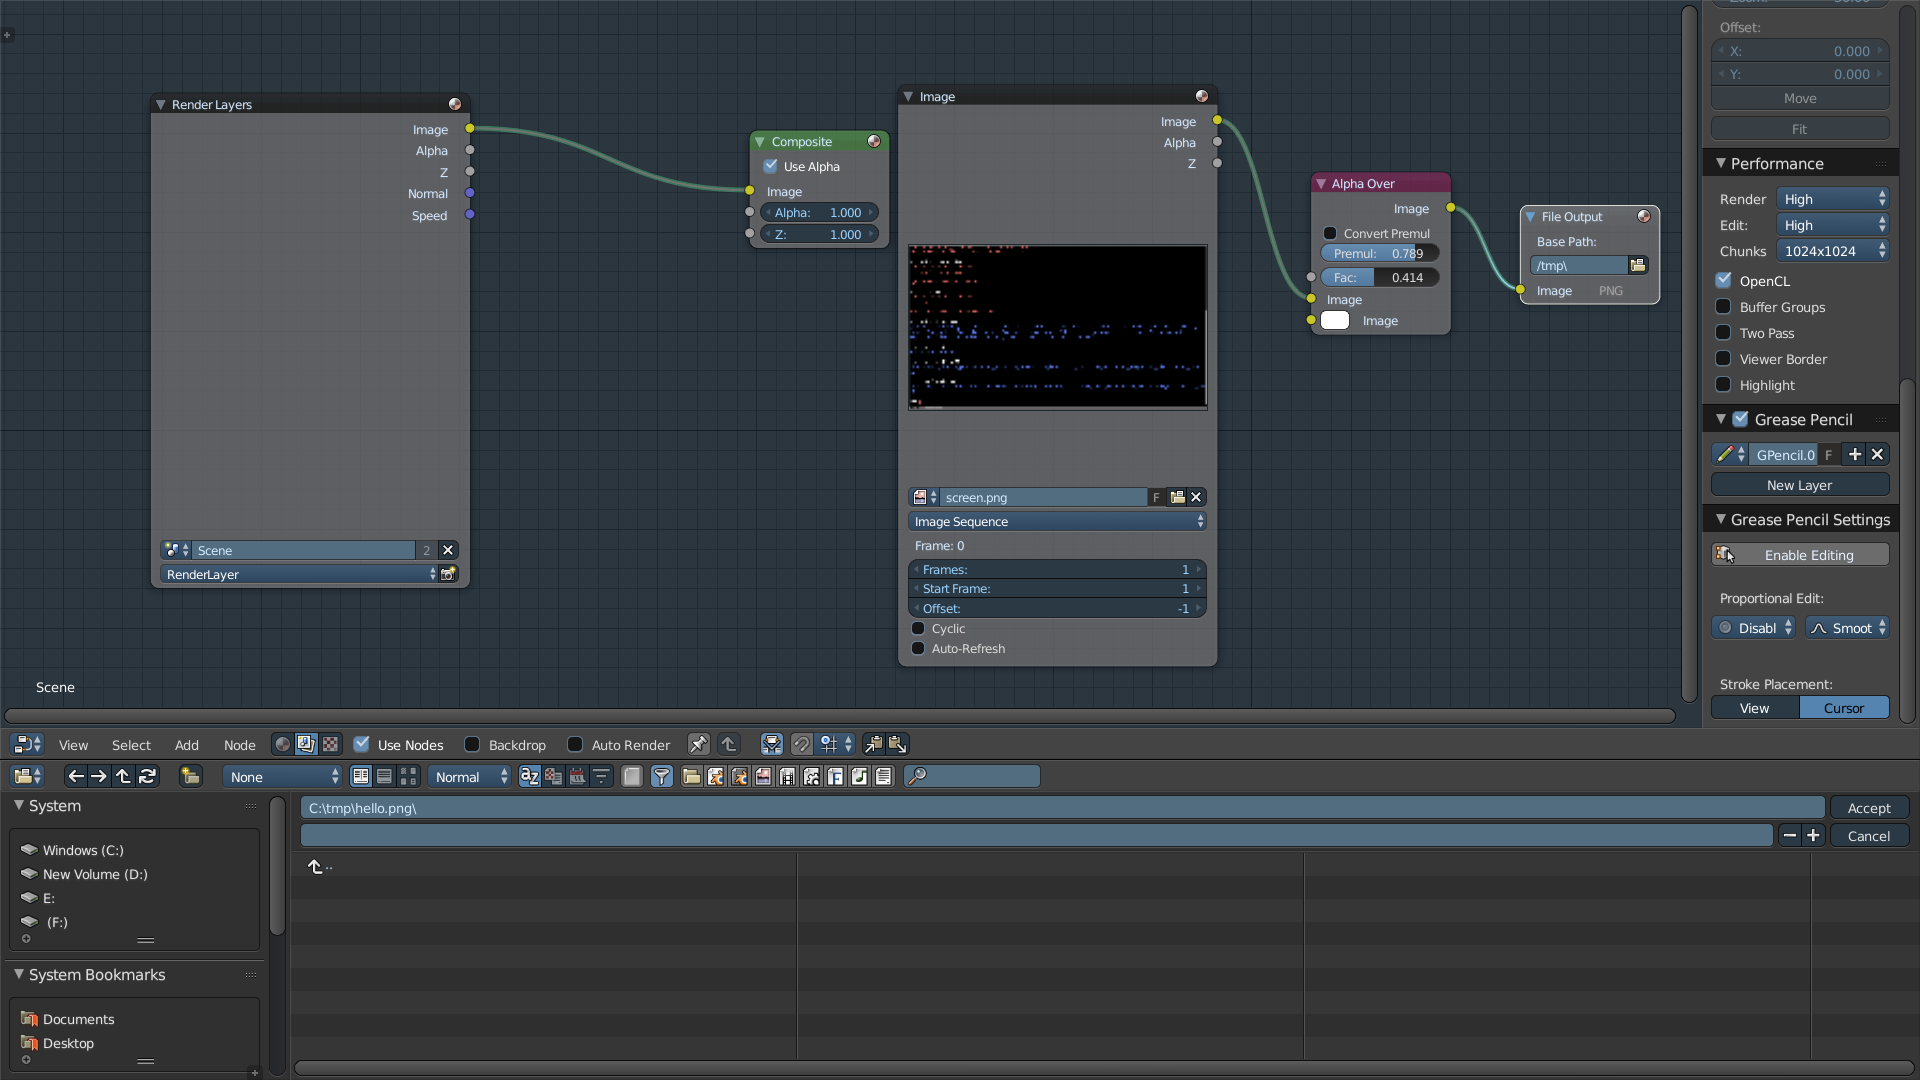Sort files alphabetically icon
Screen dimensions: 1920x1080
point(529,776)
